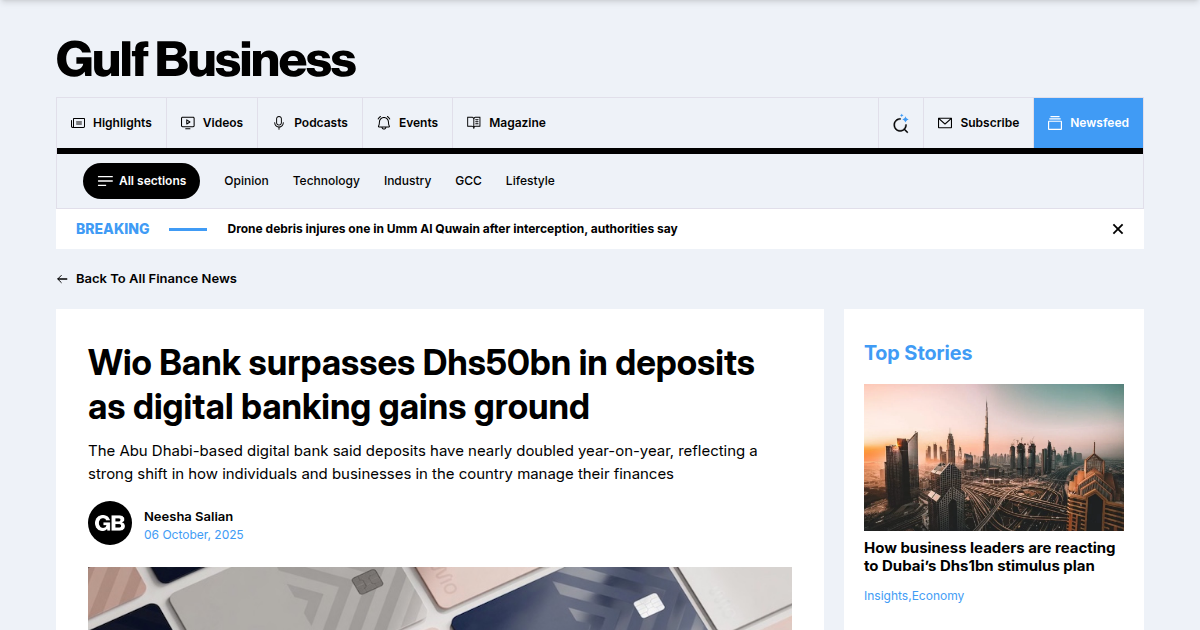The image size is (1200, 630).
Task: Click the Subscribe envelope icon
Action: click(944, 122)
